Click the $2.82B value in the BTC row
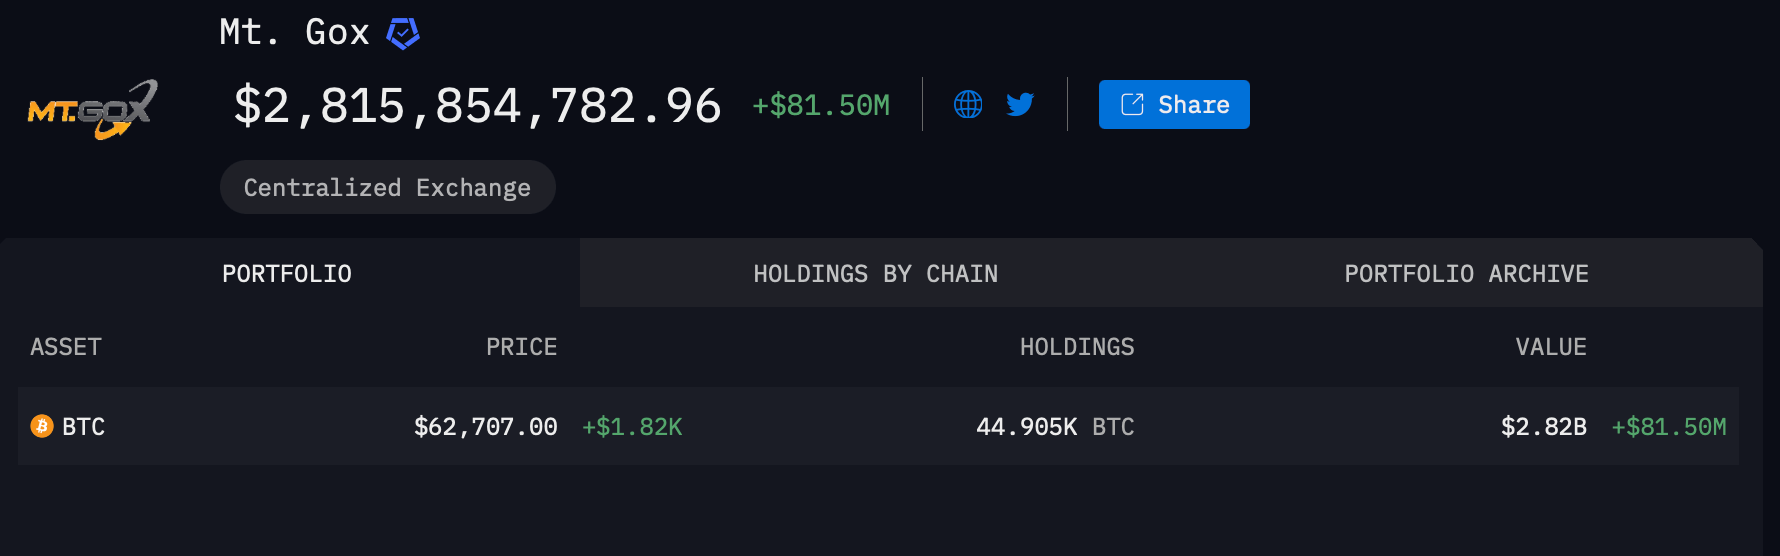The width and height of the screenshot is (1780, 556). coord(1544,427)
